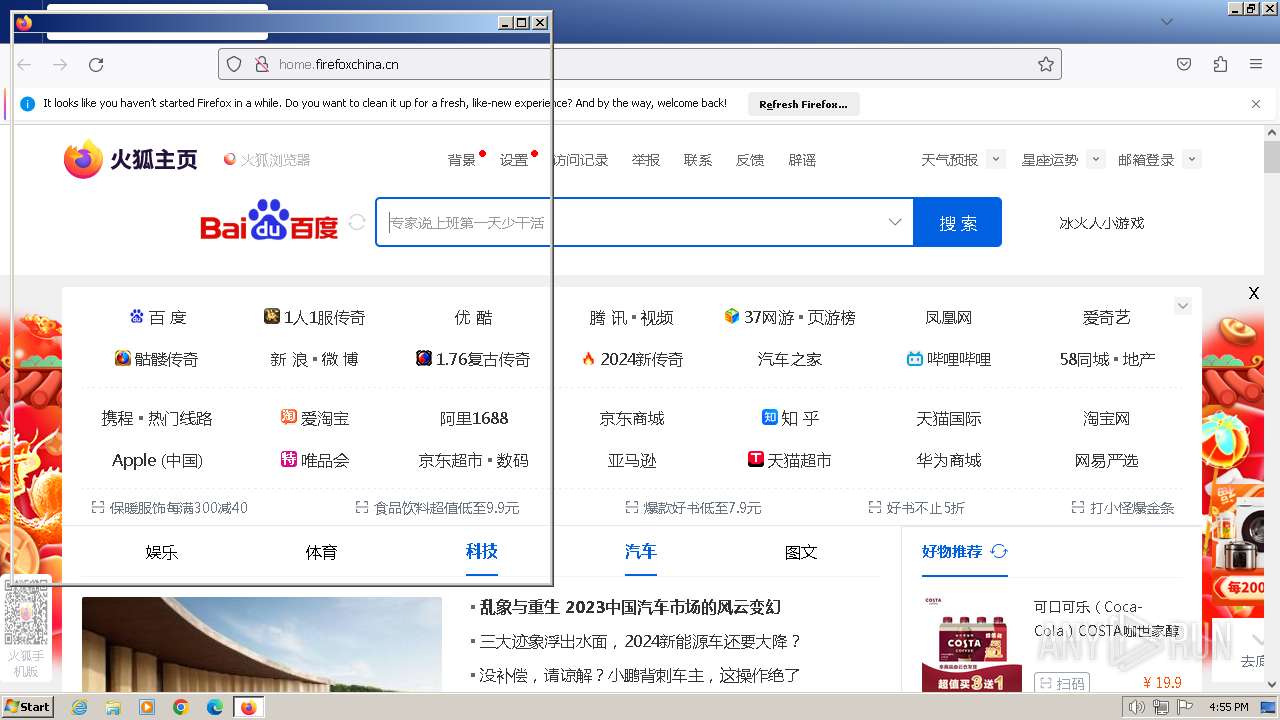The width and height of the screenshot is (1280, 720).
Task: Open the 1.76复古传奇 link
Action: (x=473, y=359)
